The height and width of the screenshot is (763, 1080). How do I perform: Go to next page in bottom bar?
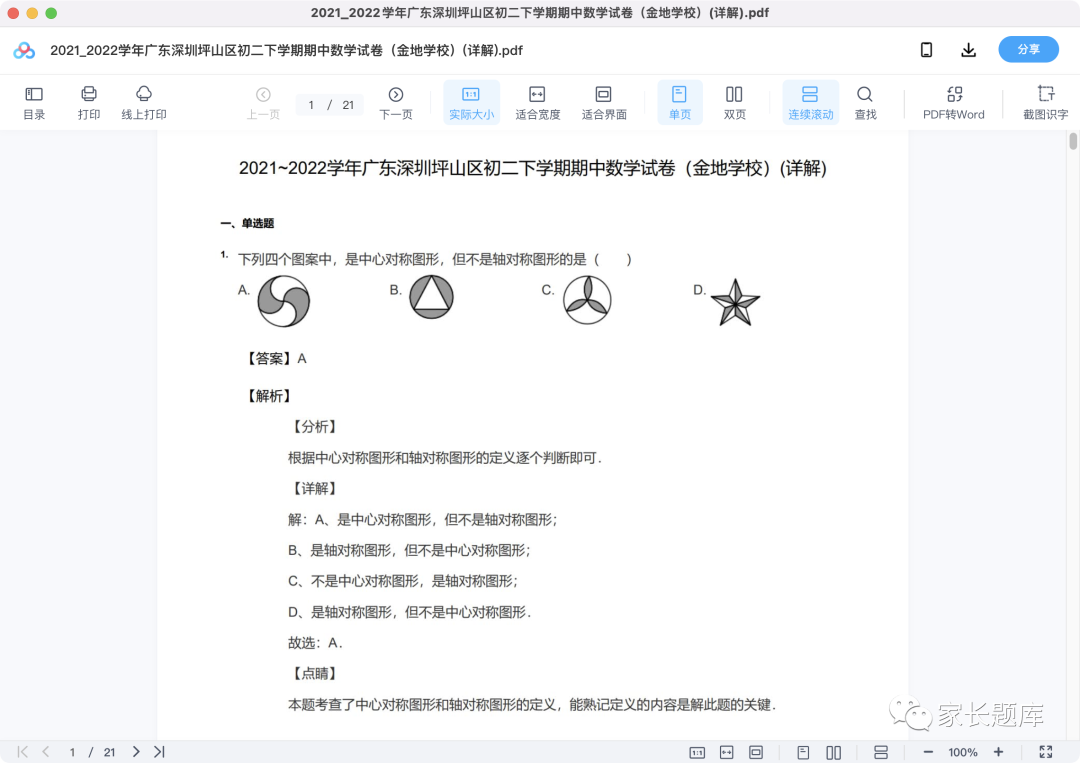tap(136, 752)
